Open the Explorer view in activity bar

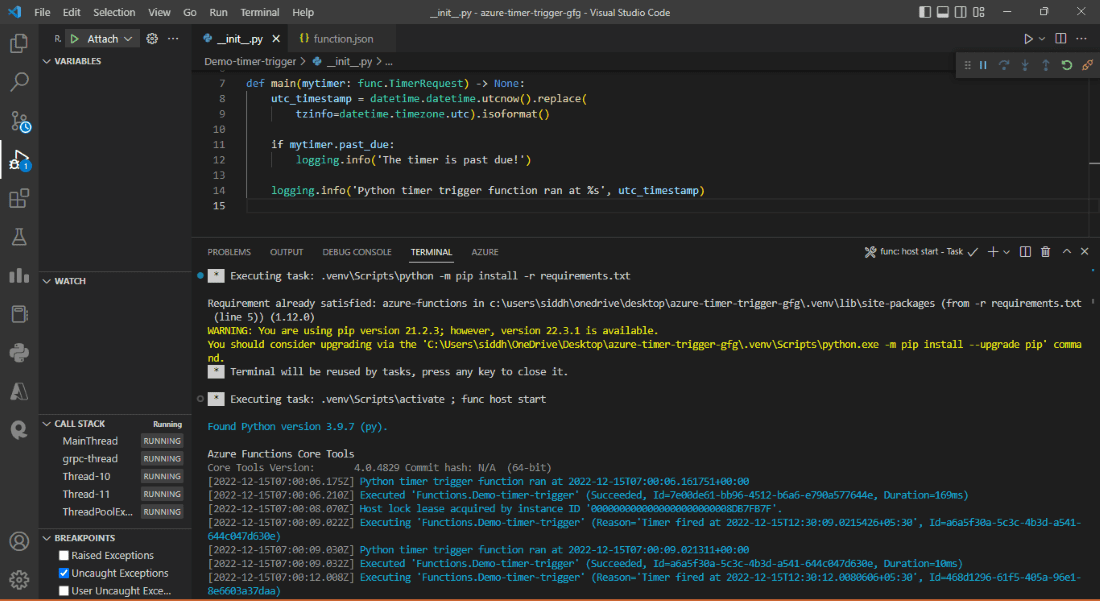[19, 43]
